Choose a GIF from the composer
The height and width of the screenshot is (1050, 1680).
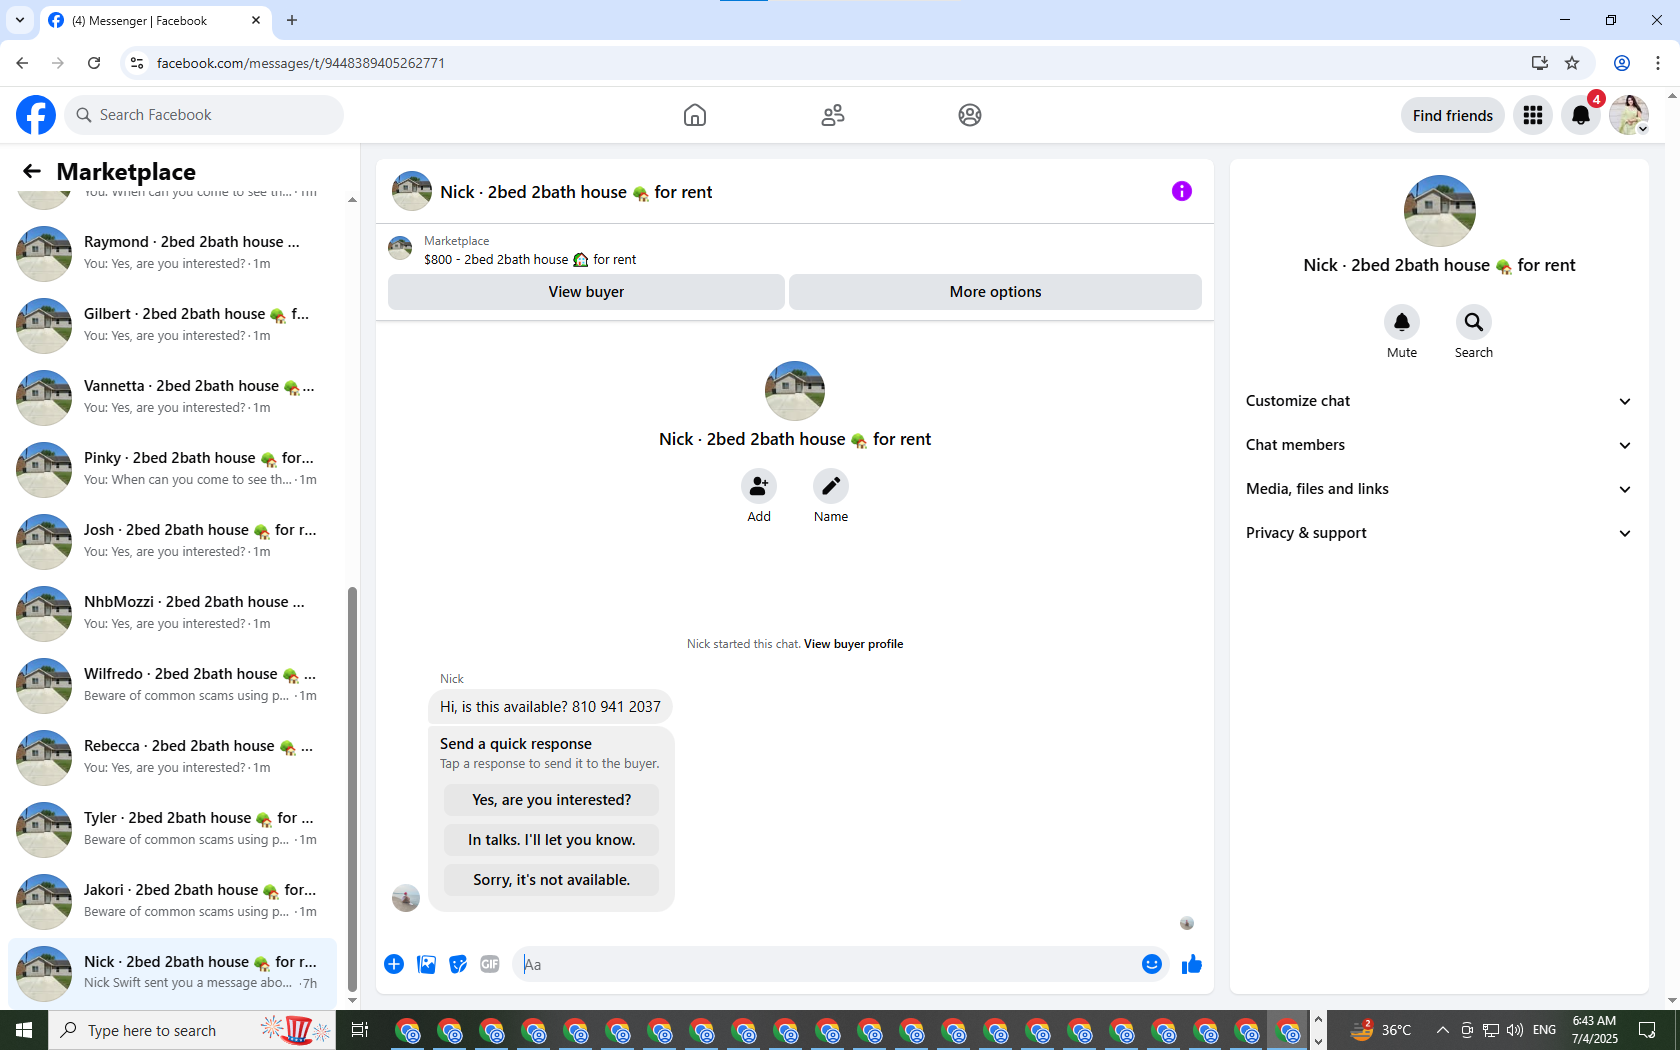[490, 964]
